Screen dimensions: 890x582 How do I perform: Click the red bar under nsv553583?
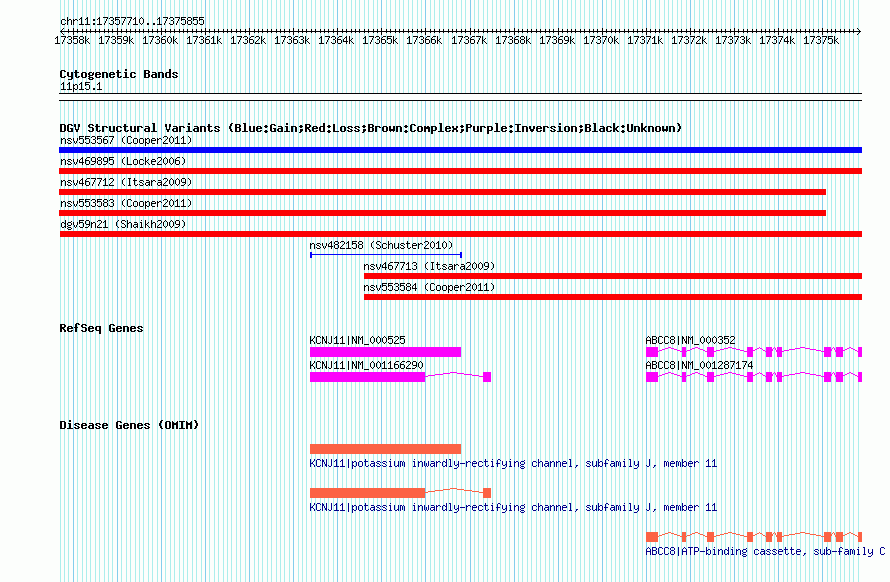click(442, 213)
